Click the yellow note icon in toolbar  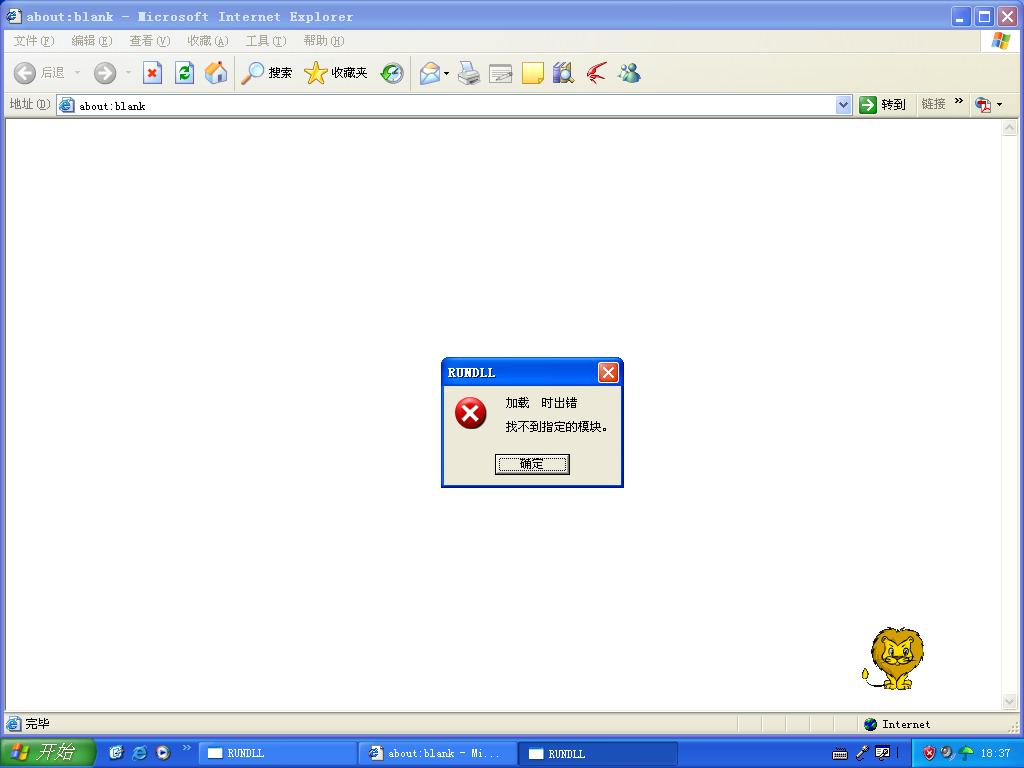tap(532, 73)
